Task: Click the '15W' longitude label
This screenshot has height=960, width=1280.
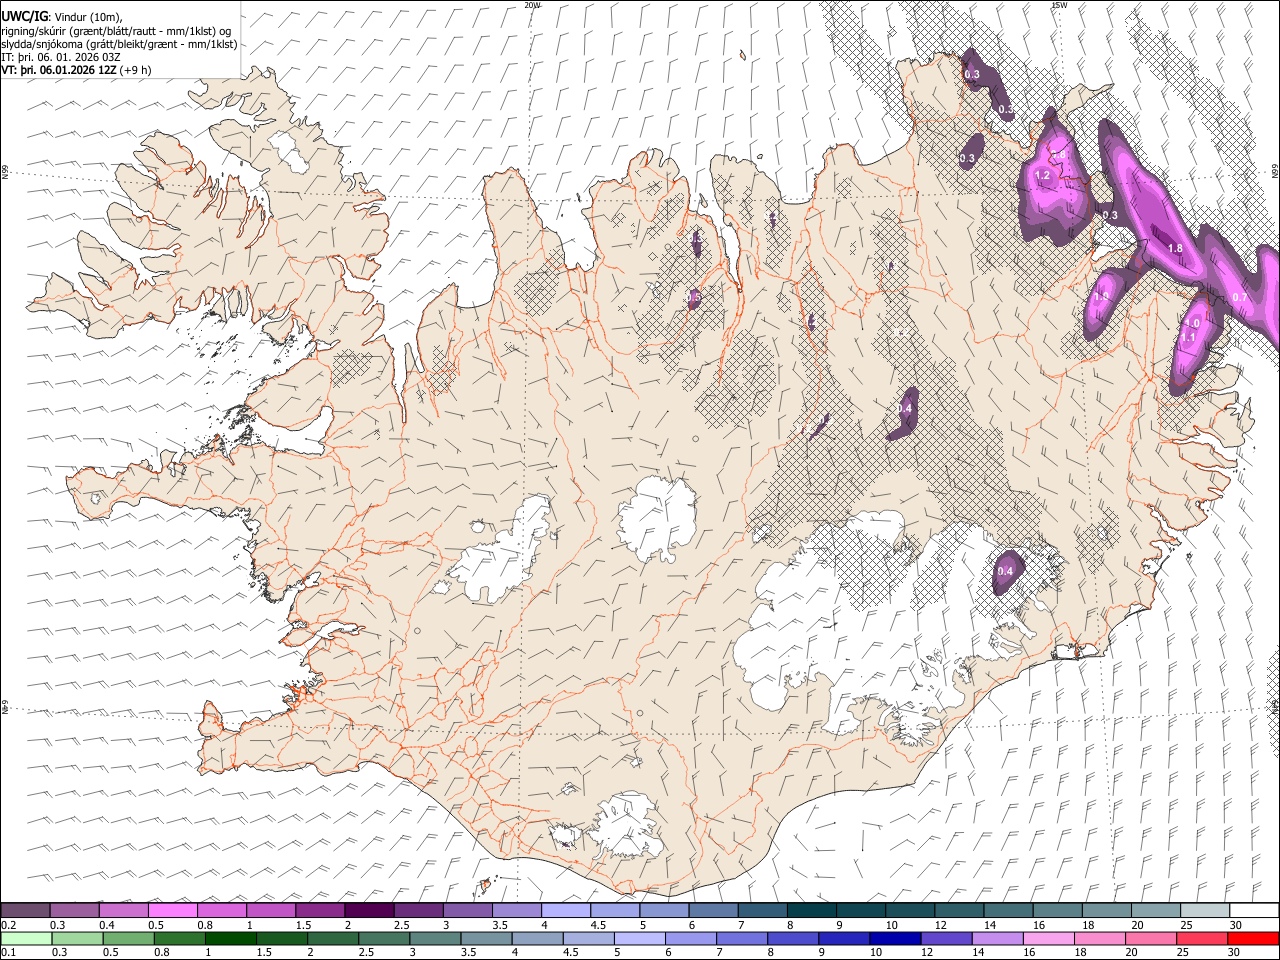Action: coord(1059,5)
